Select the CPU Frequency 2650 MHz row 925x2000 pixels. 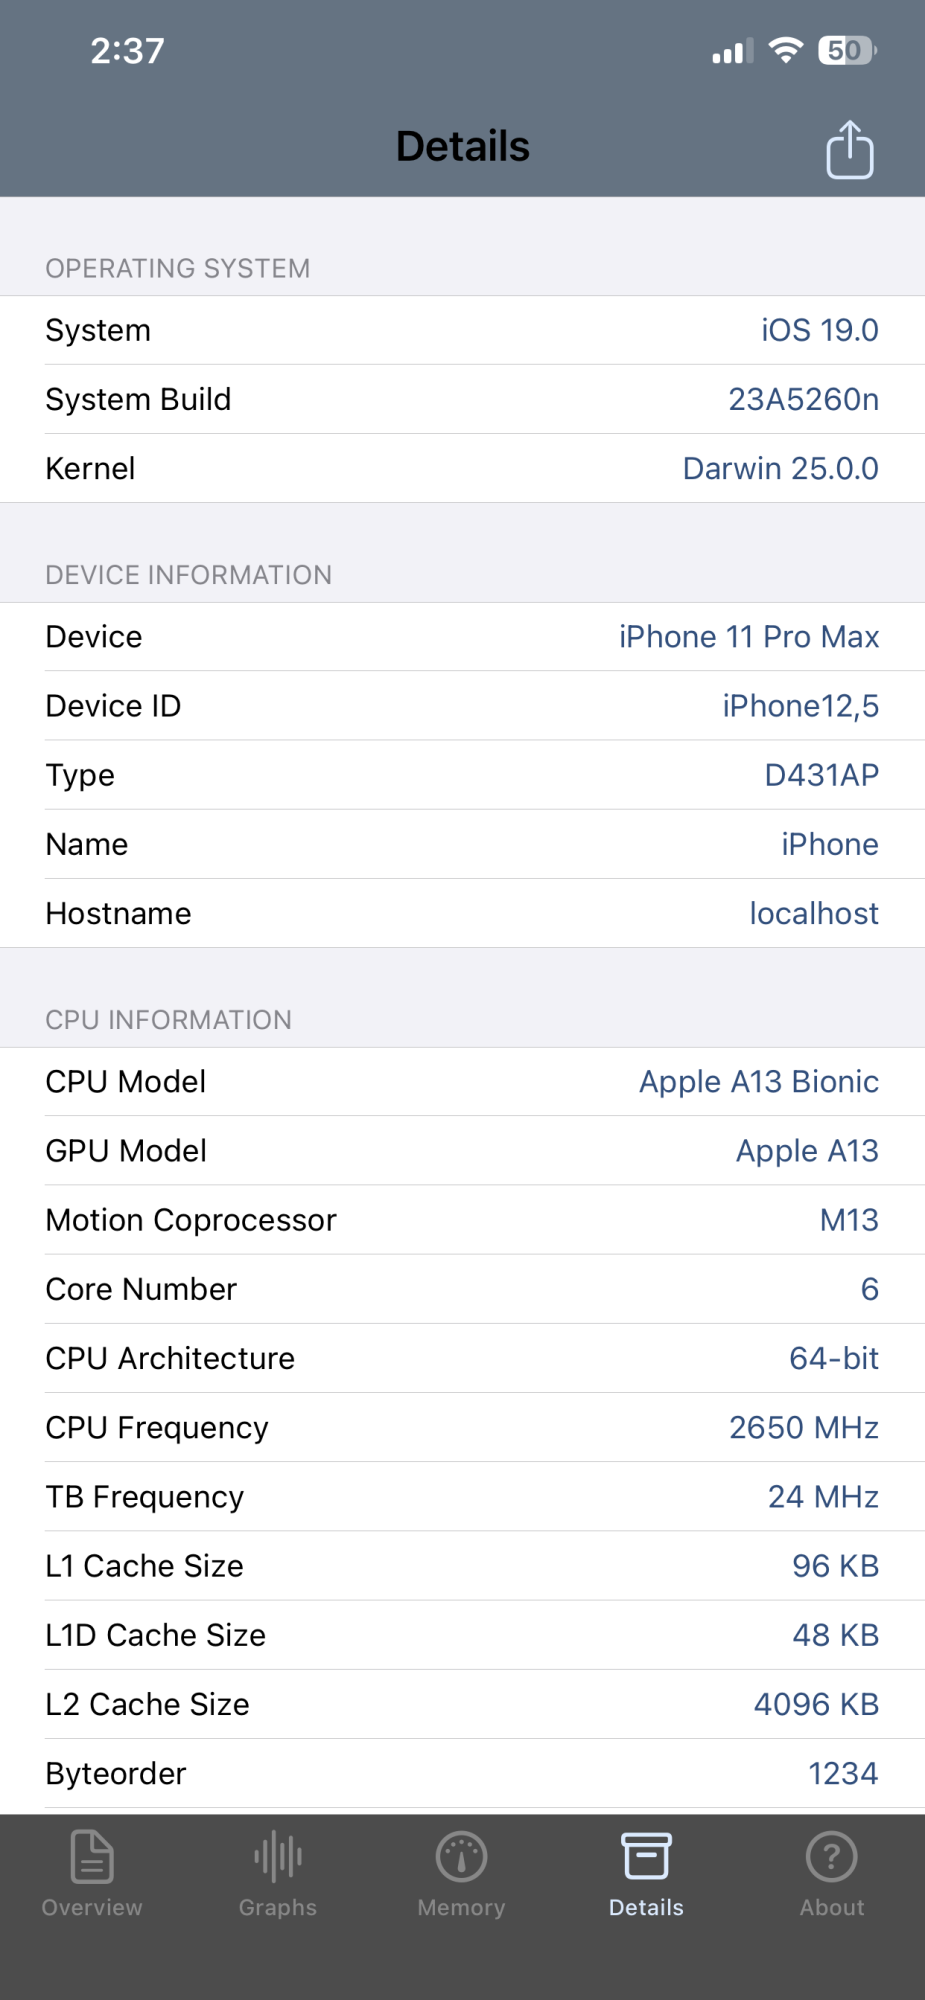(462, 1427)
